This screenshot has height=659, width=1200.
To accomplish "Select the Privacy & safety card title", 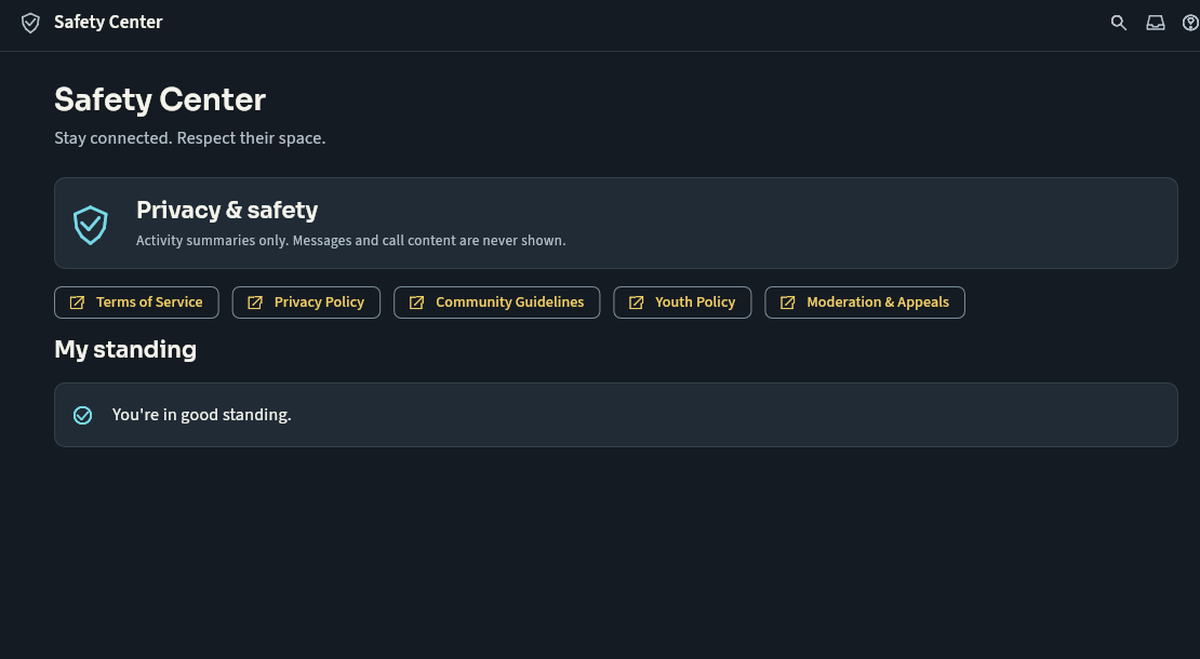I will point(227,210).
